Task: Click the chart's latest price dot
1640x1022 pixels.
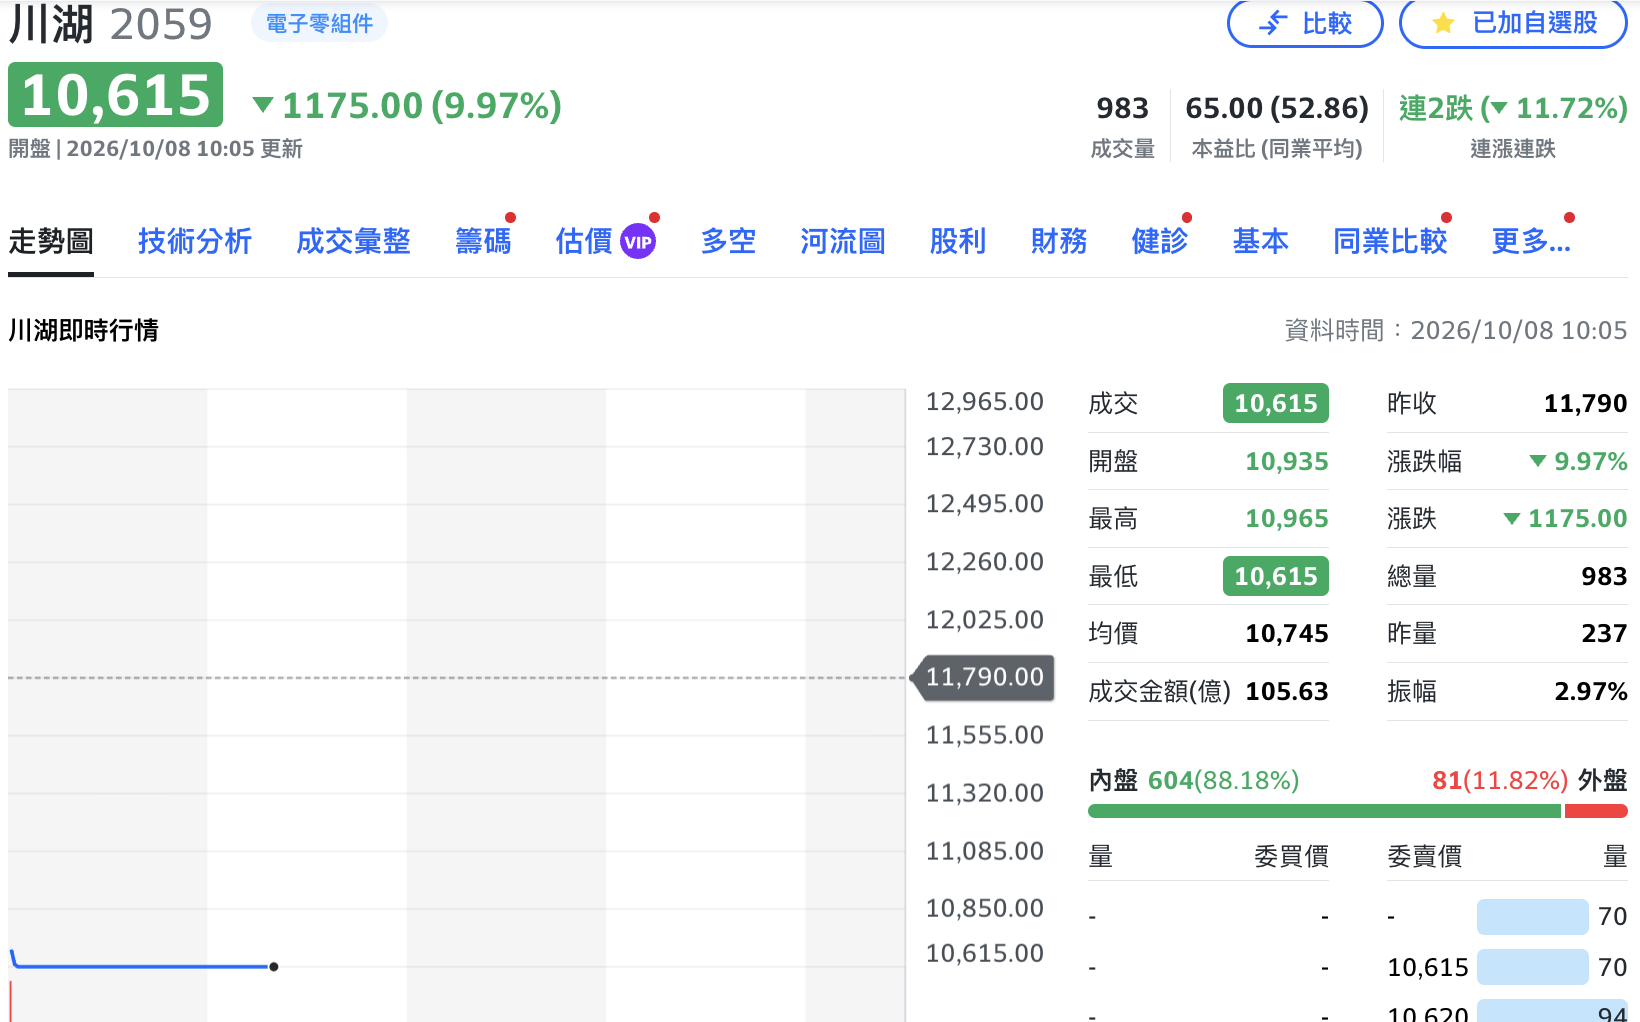Action: (274, 967)
